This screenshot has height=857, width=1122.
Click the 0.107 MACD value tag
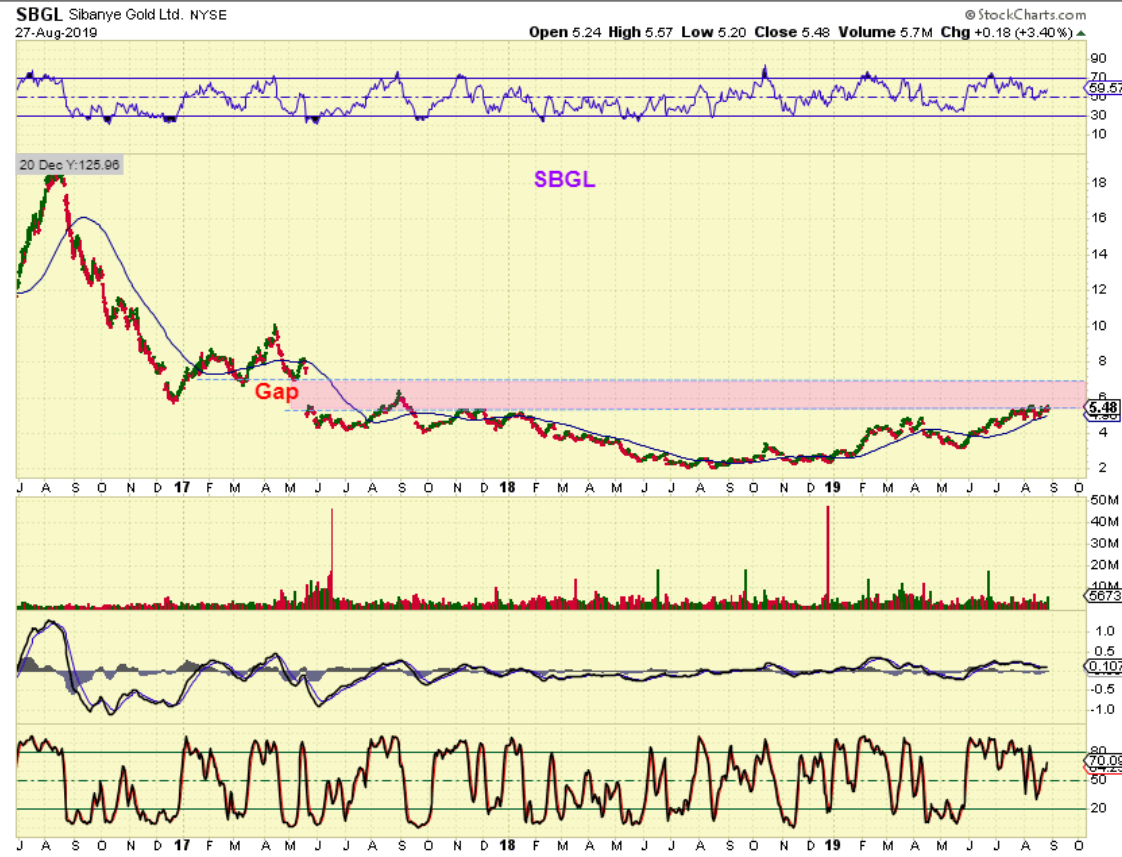point(1102,665)
